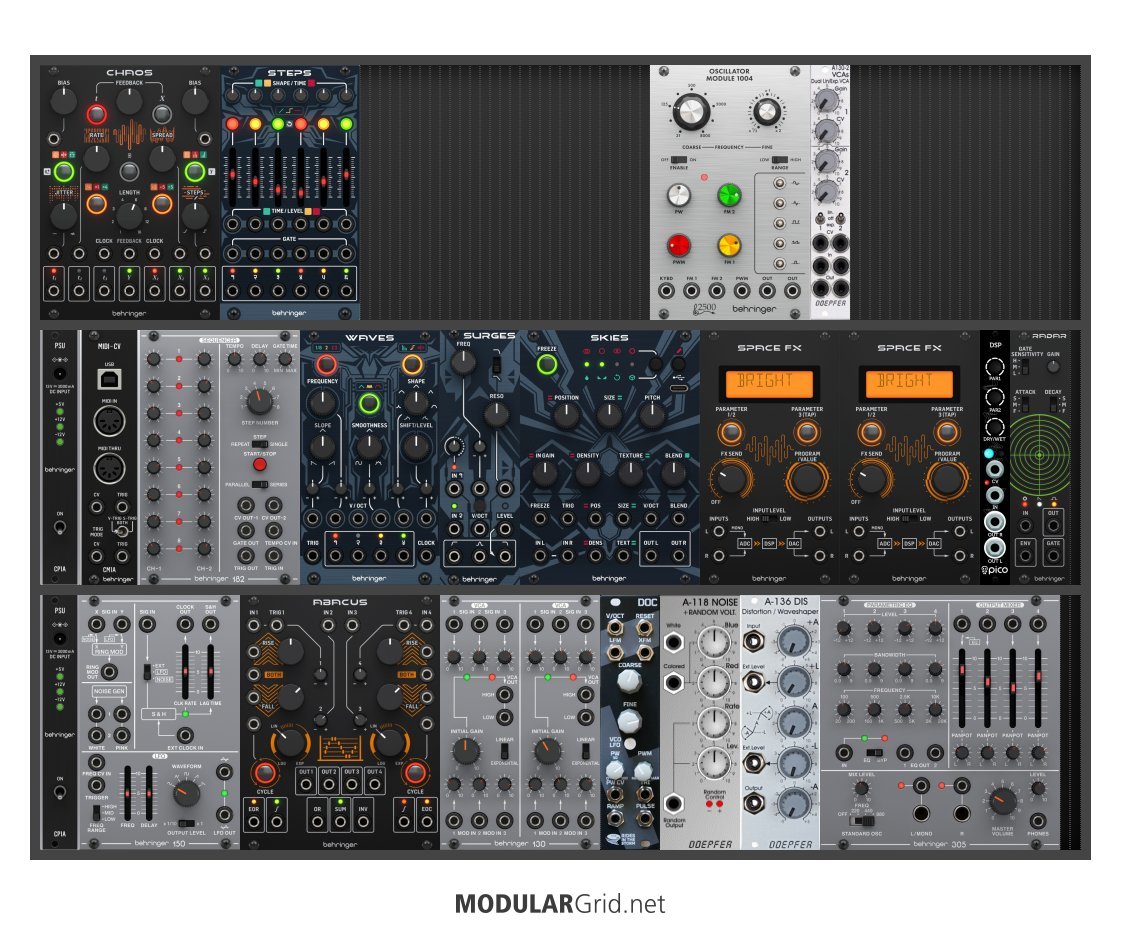Click the KYBD input jack on Oscillator 1004
1121x925 pixels.
click(x=666, y=291)
